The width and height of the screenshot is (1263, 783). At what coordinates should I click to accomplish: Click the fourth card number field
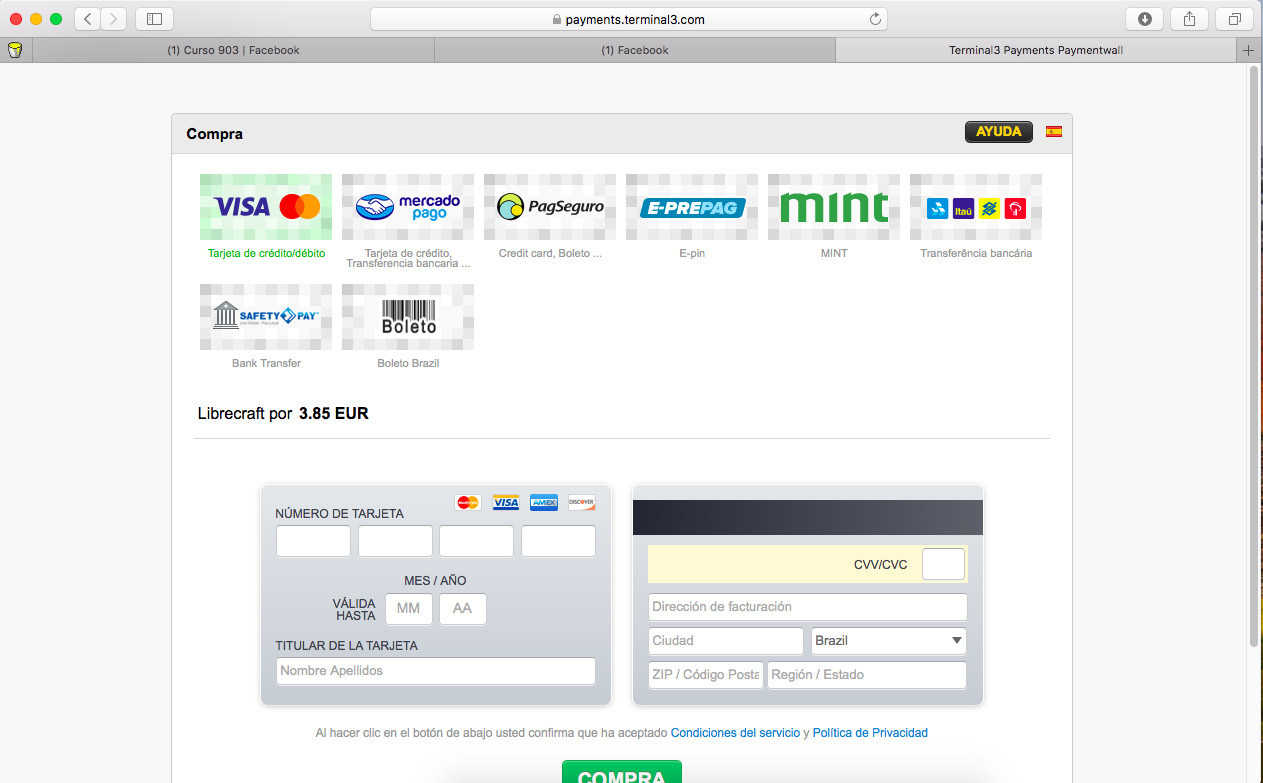[558, 541]
